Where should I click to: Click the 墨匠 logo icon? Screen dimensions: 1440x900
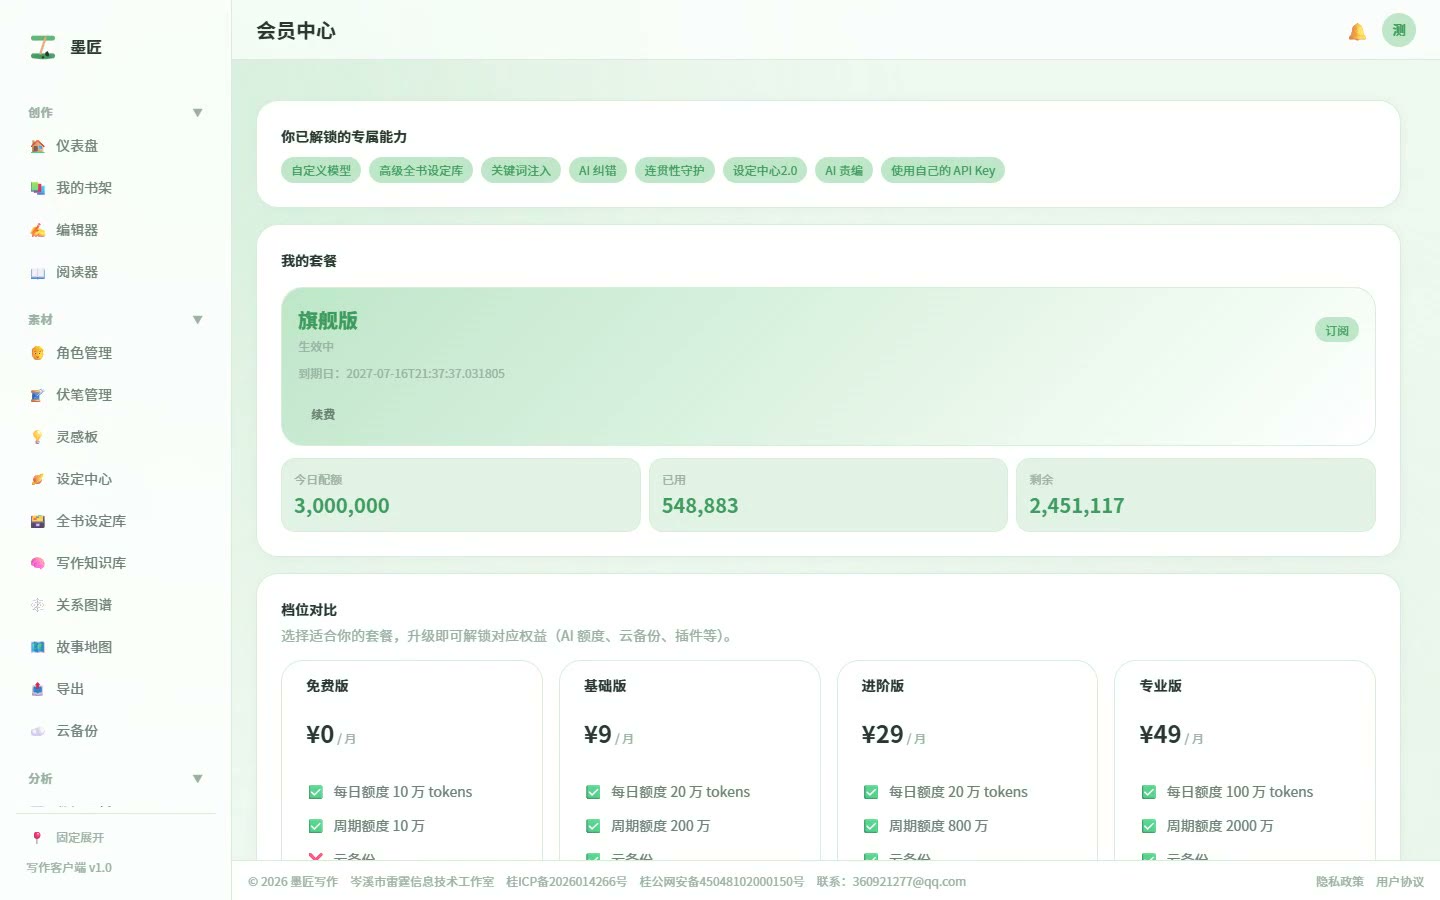pos(42,47)
